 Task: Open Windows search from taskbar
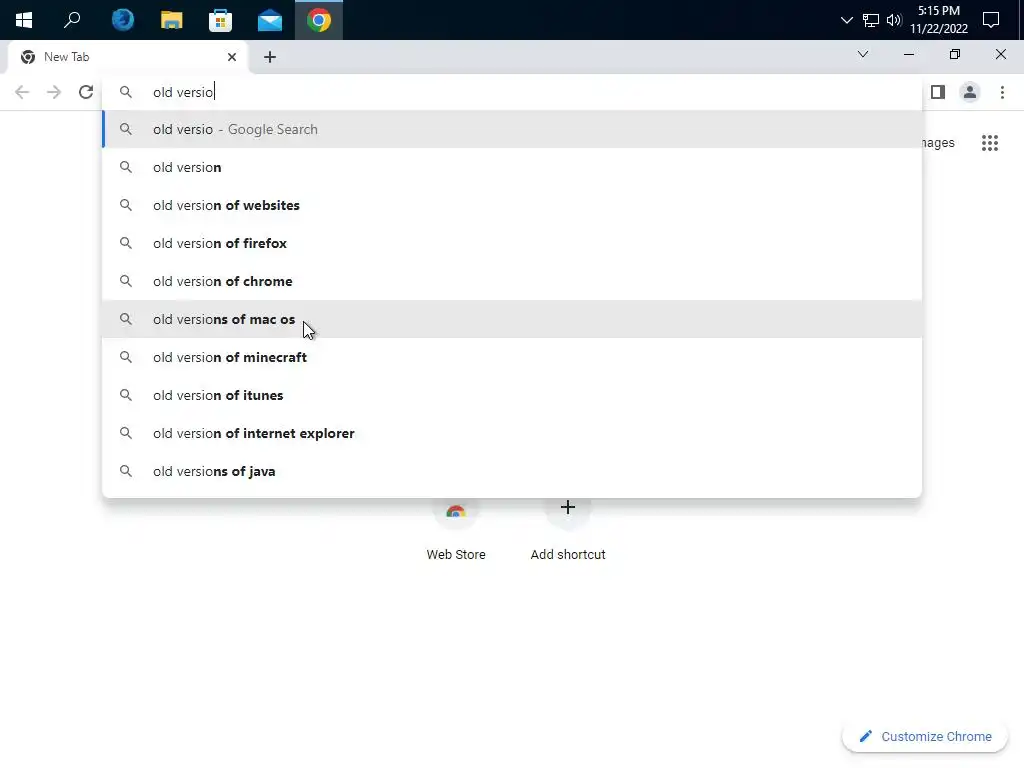point(72,20)
